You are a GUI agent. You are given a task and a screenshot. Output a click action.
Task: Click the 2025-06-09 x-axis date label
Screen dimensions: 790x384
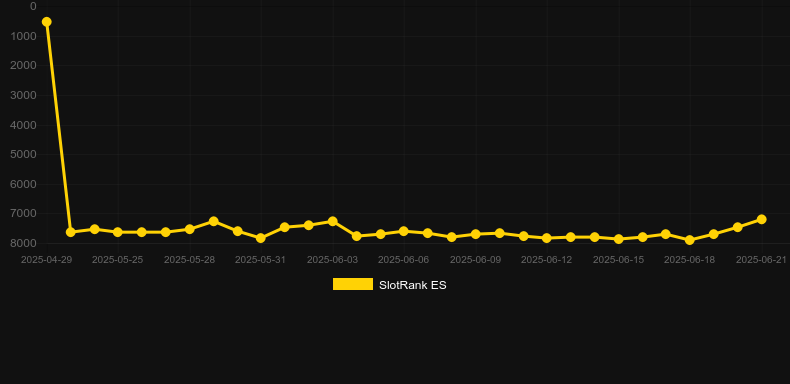click(x=475, y=260)
